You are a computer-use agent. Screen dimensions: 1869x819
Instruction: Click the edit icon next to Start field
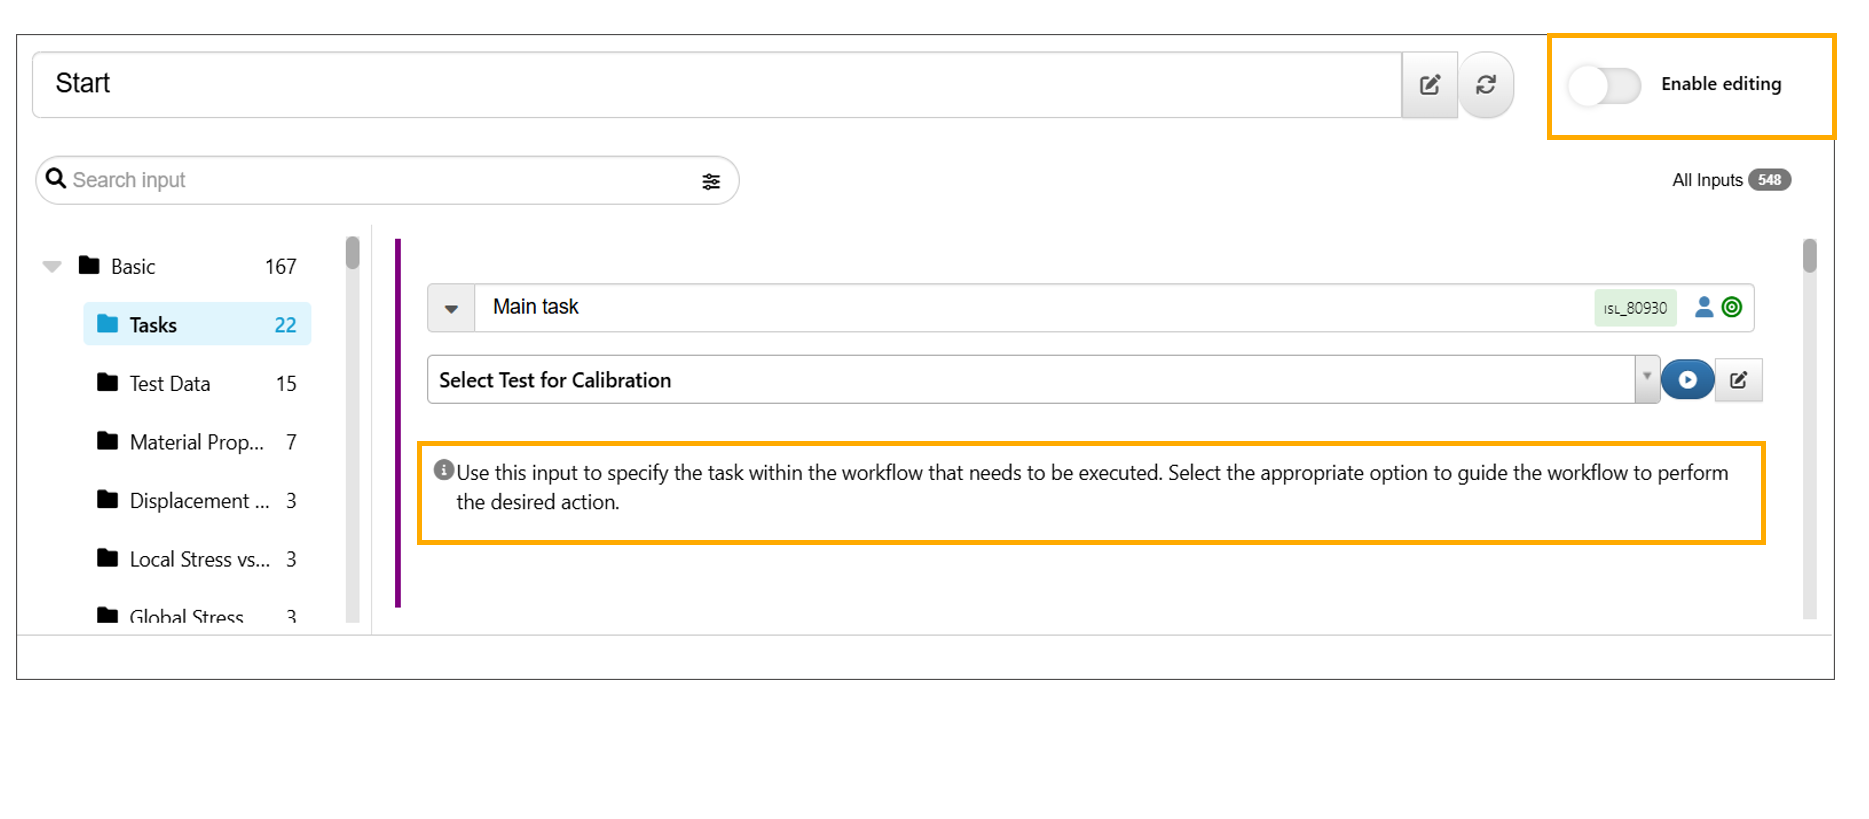(x=1429, y=85)
